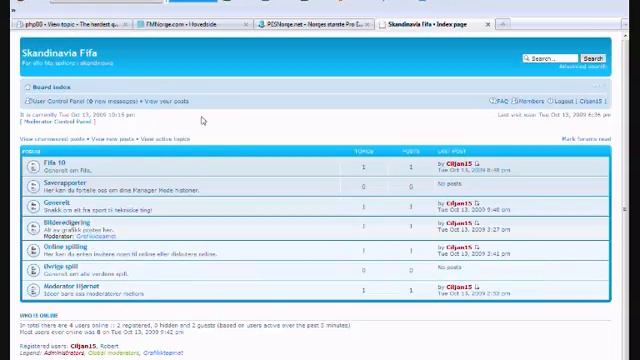Switch to the PESNorge.net tab
The width and height of the screenshot is (640, 360).
[314, 24]
